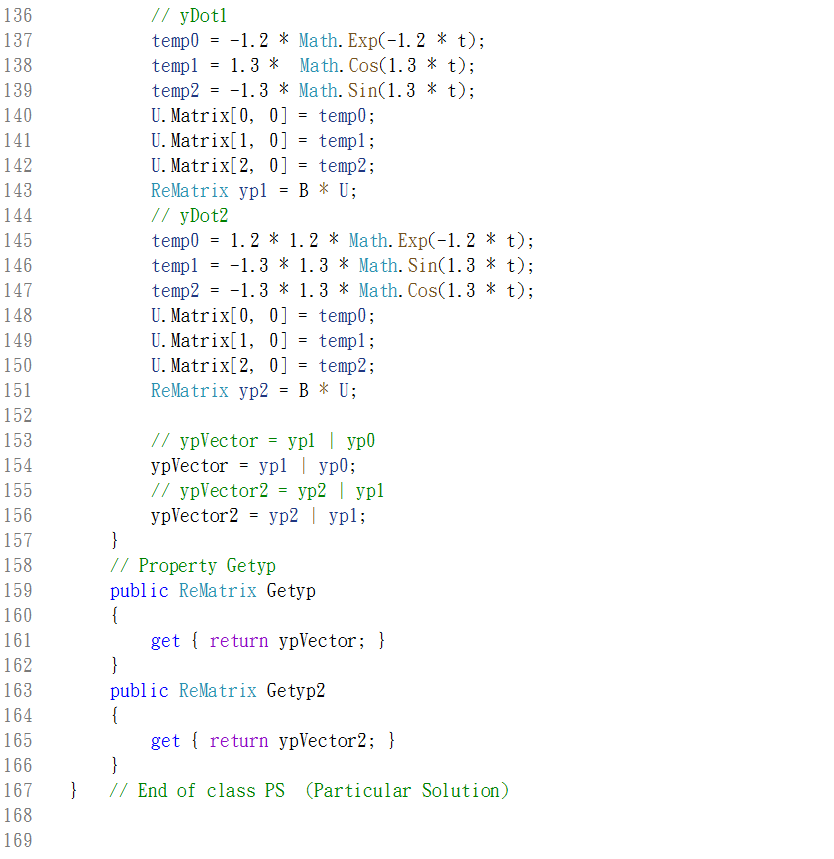Click 'ypVector2' on line 156
834x859 pixels.
[195, 516]
